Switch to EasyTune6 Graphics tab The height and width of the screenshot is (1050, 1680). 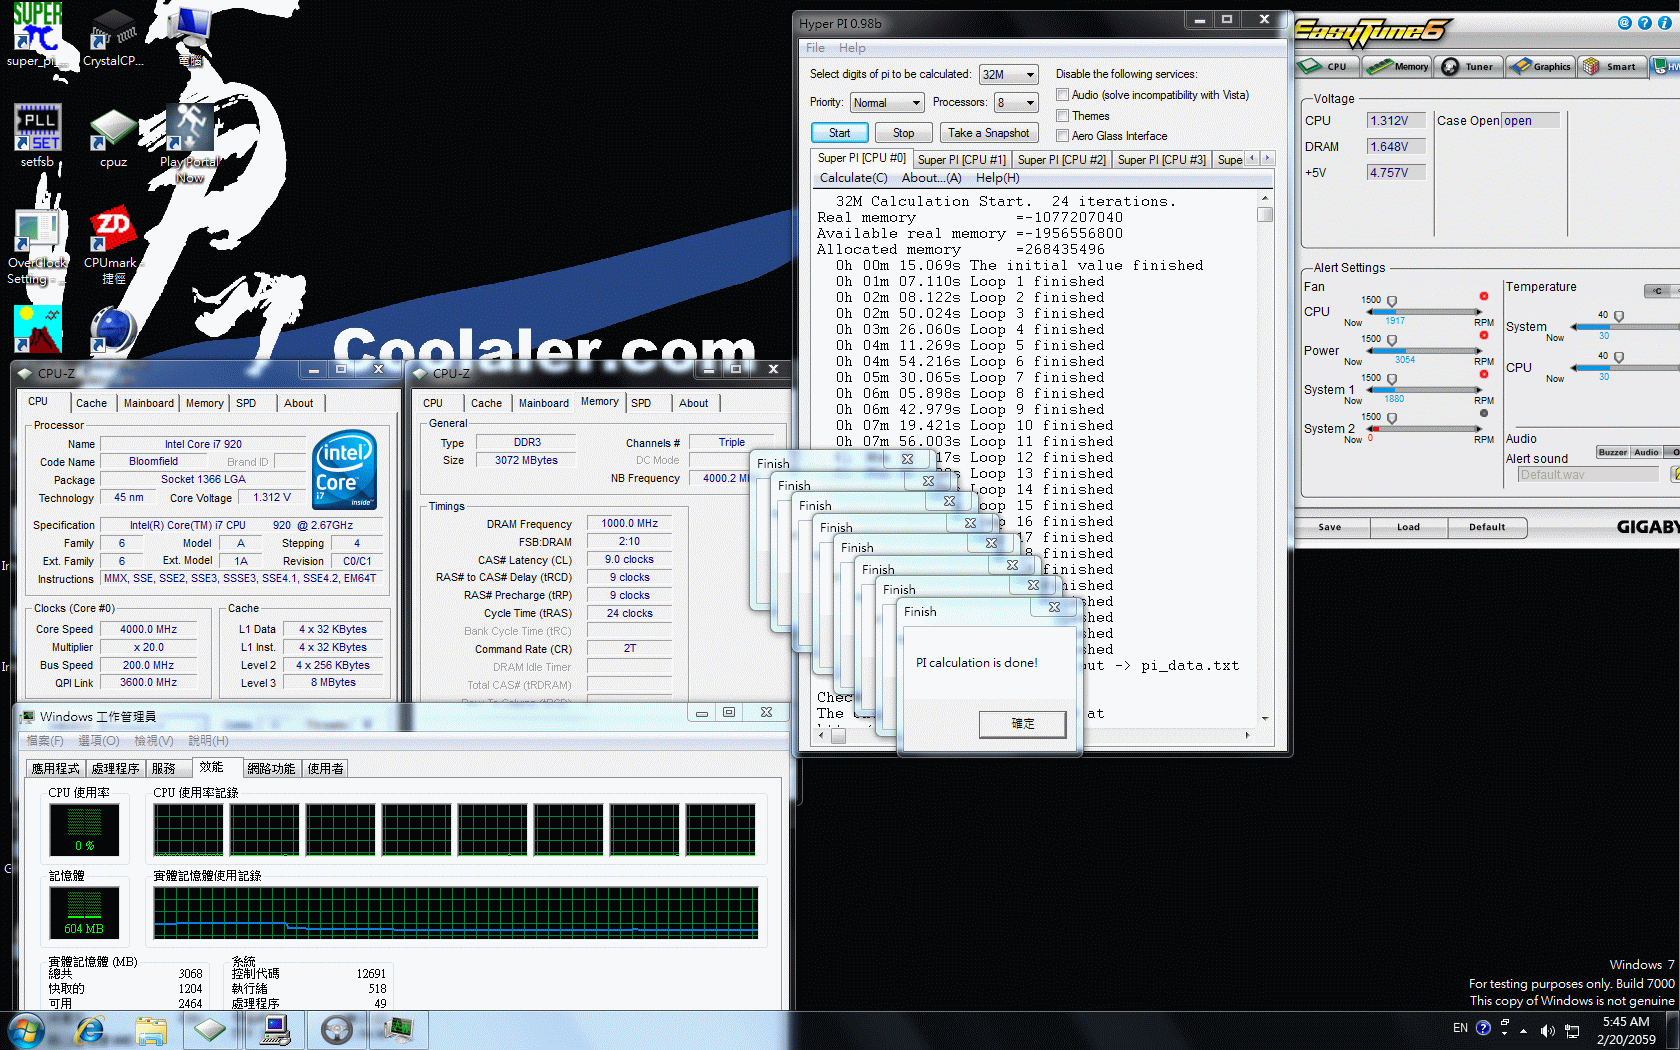click(1540, 67)
